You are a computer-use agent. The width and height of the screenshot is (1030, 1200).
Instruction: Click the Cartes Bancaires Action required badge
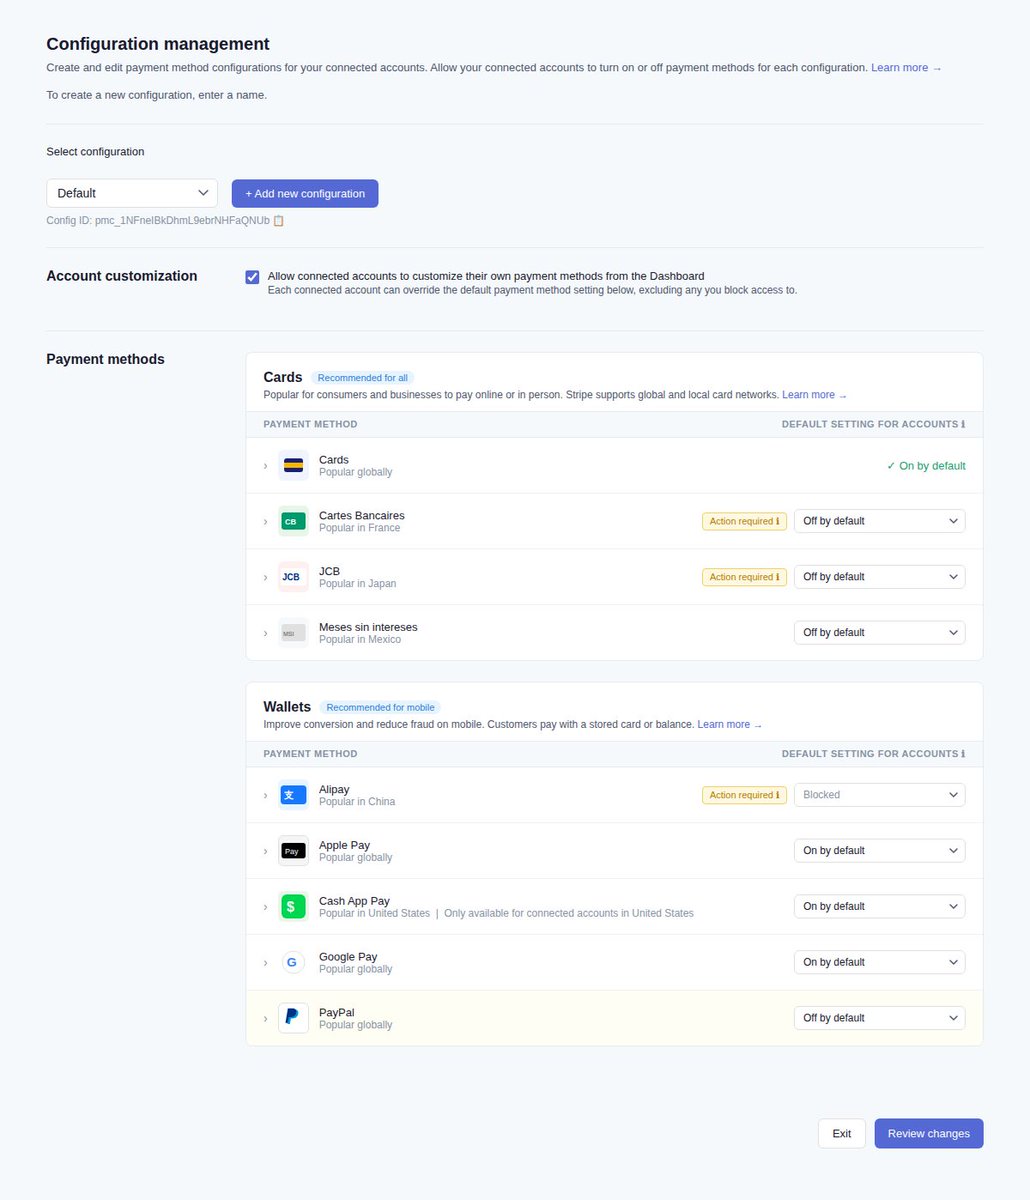[745, 521]
